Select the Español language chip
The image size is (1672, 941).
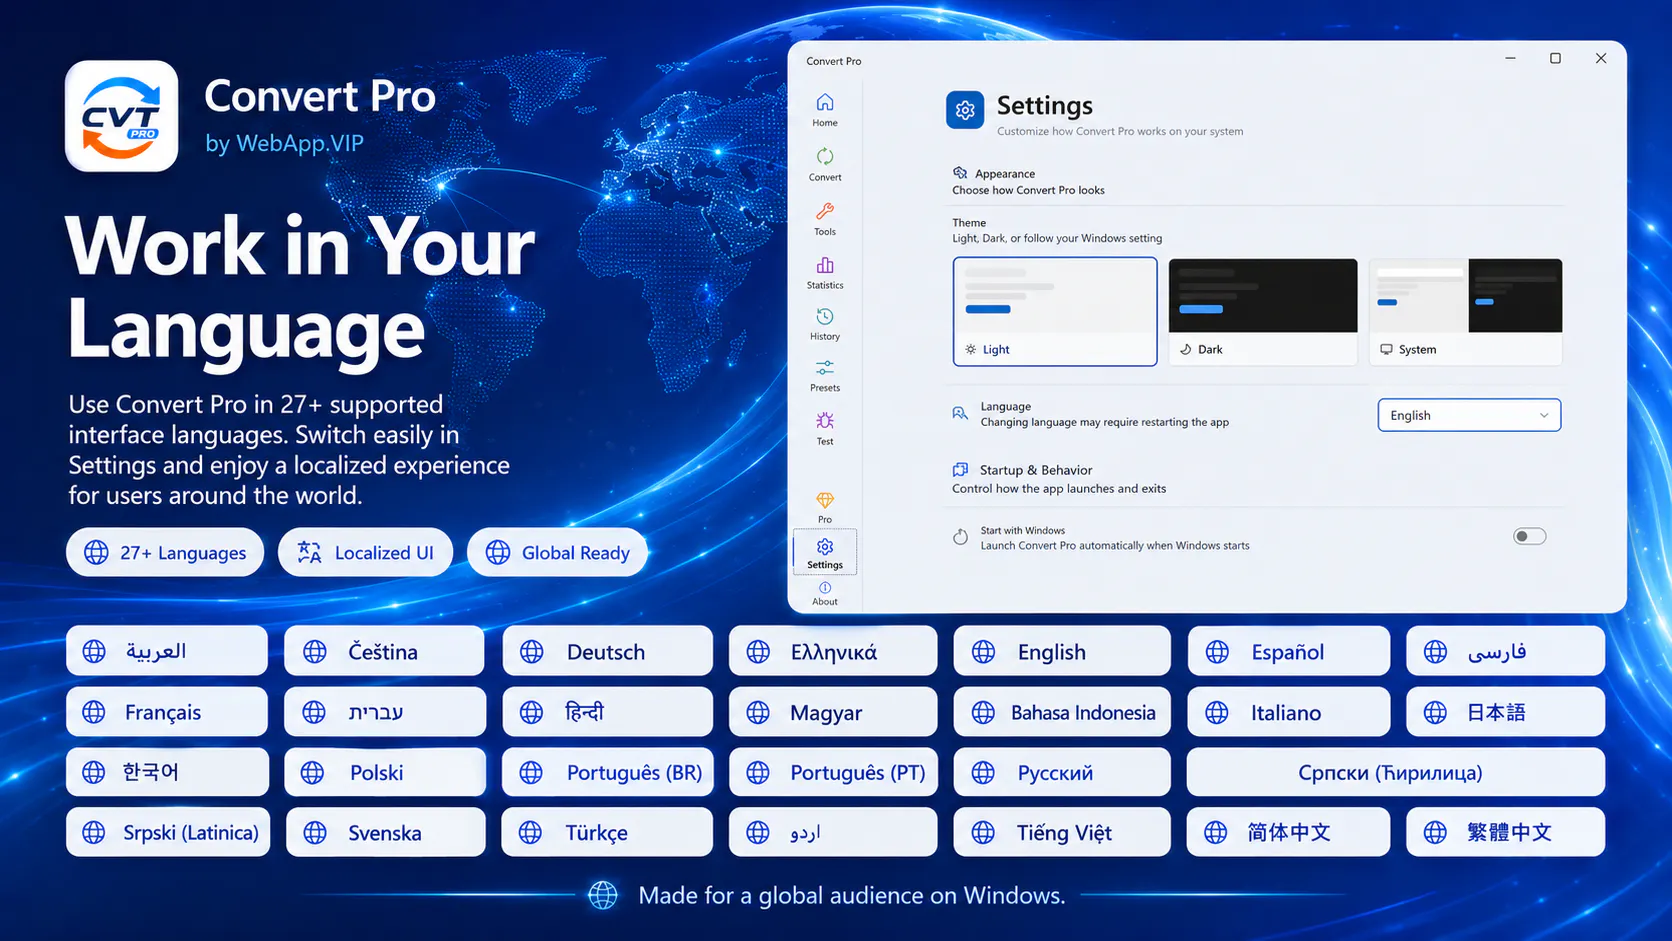point(1289,652)
